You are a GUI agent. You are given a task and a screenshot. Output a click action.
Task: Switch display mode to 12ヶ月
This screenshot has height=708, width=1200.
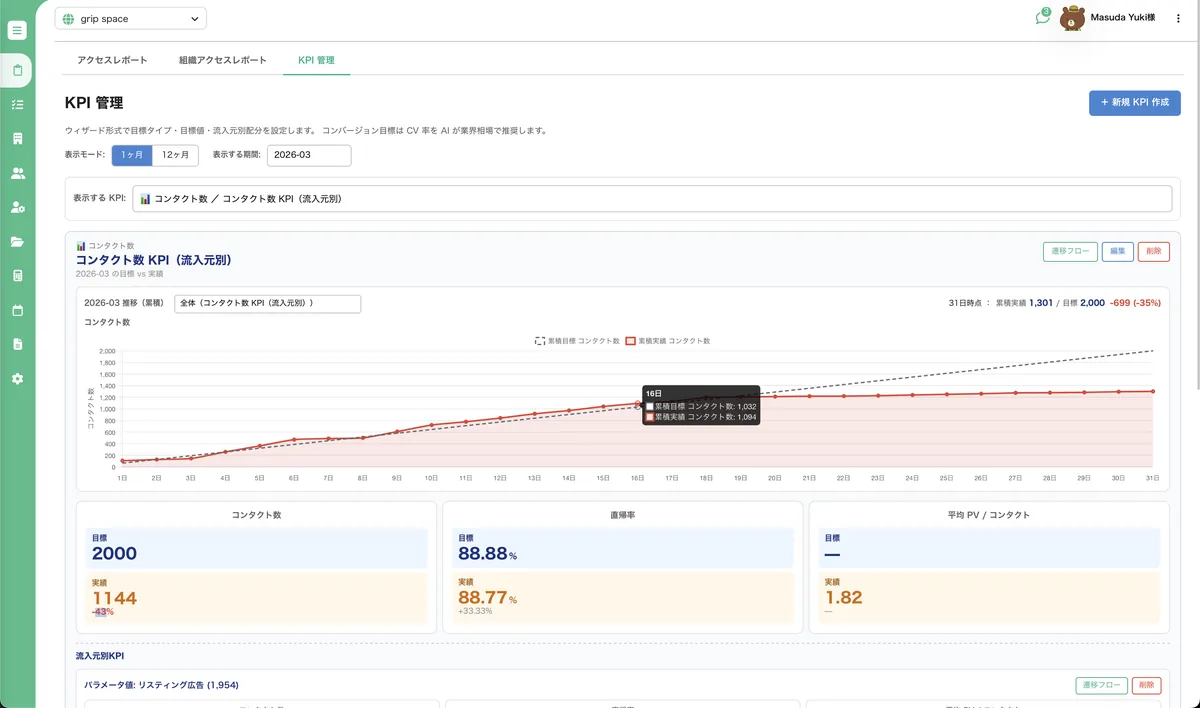coord(176,155)
